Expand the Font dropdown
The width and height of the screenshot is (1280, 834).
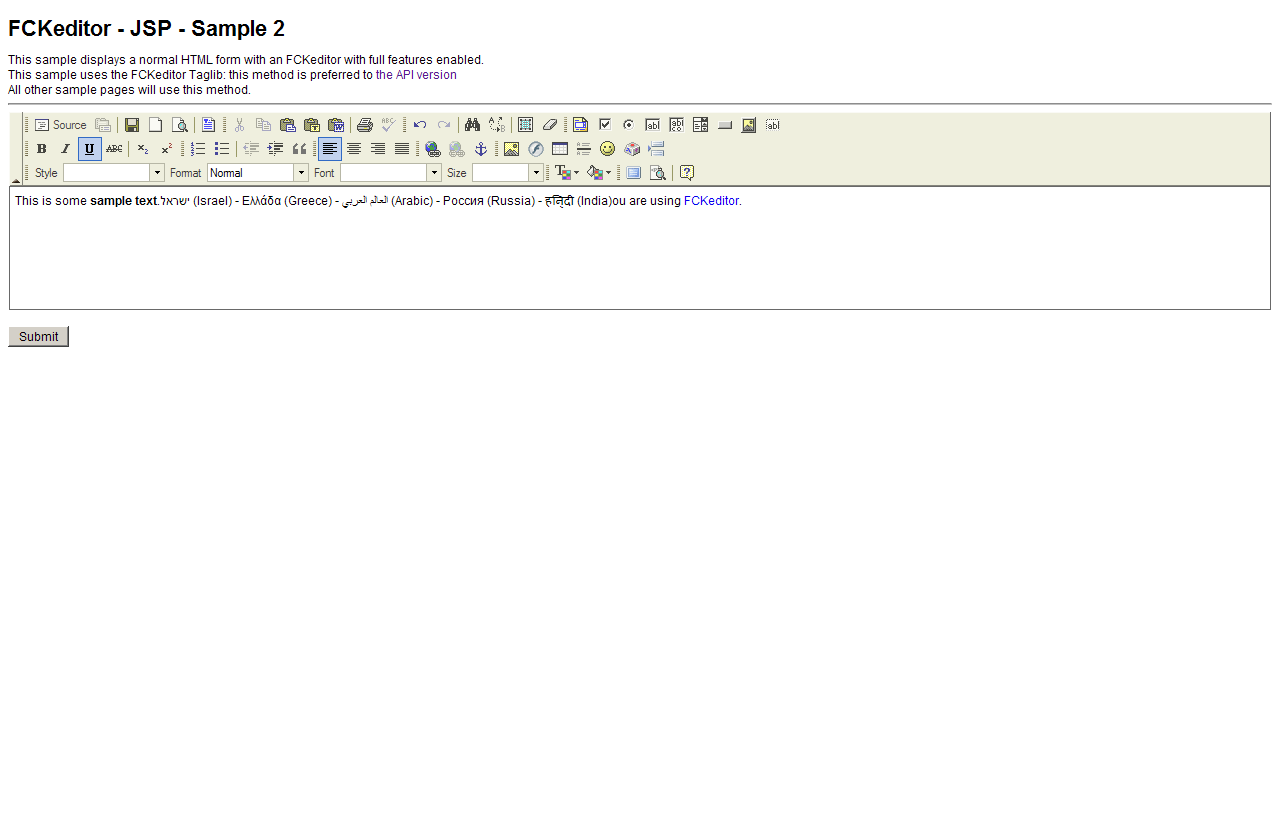[x=434, y=173]
